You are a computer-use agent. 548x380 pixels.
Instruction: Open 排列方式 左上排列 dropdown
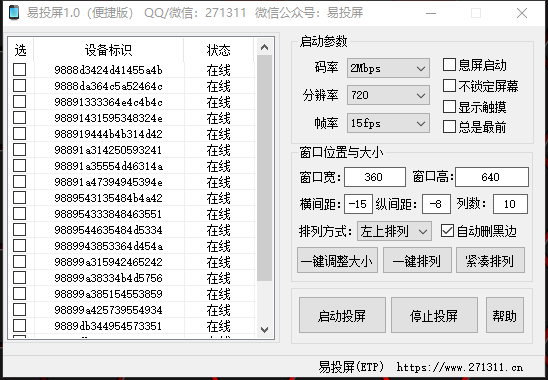click(x=394, y=231)
